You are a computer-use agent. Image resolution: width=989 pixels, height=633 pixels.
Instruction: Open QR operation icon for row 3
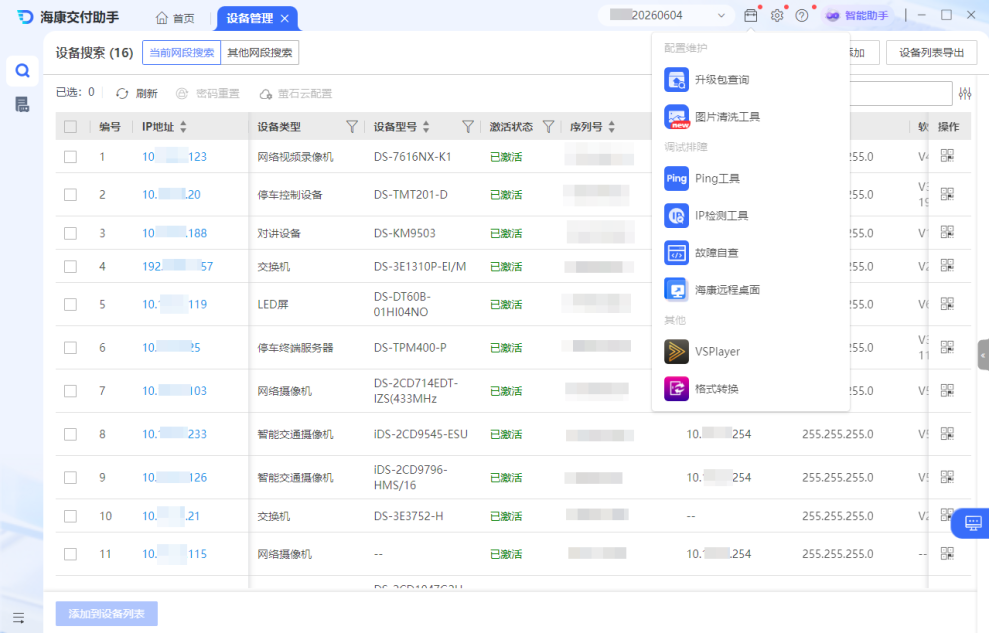pyautogui.click(x=947, y=231)
